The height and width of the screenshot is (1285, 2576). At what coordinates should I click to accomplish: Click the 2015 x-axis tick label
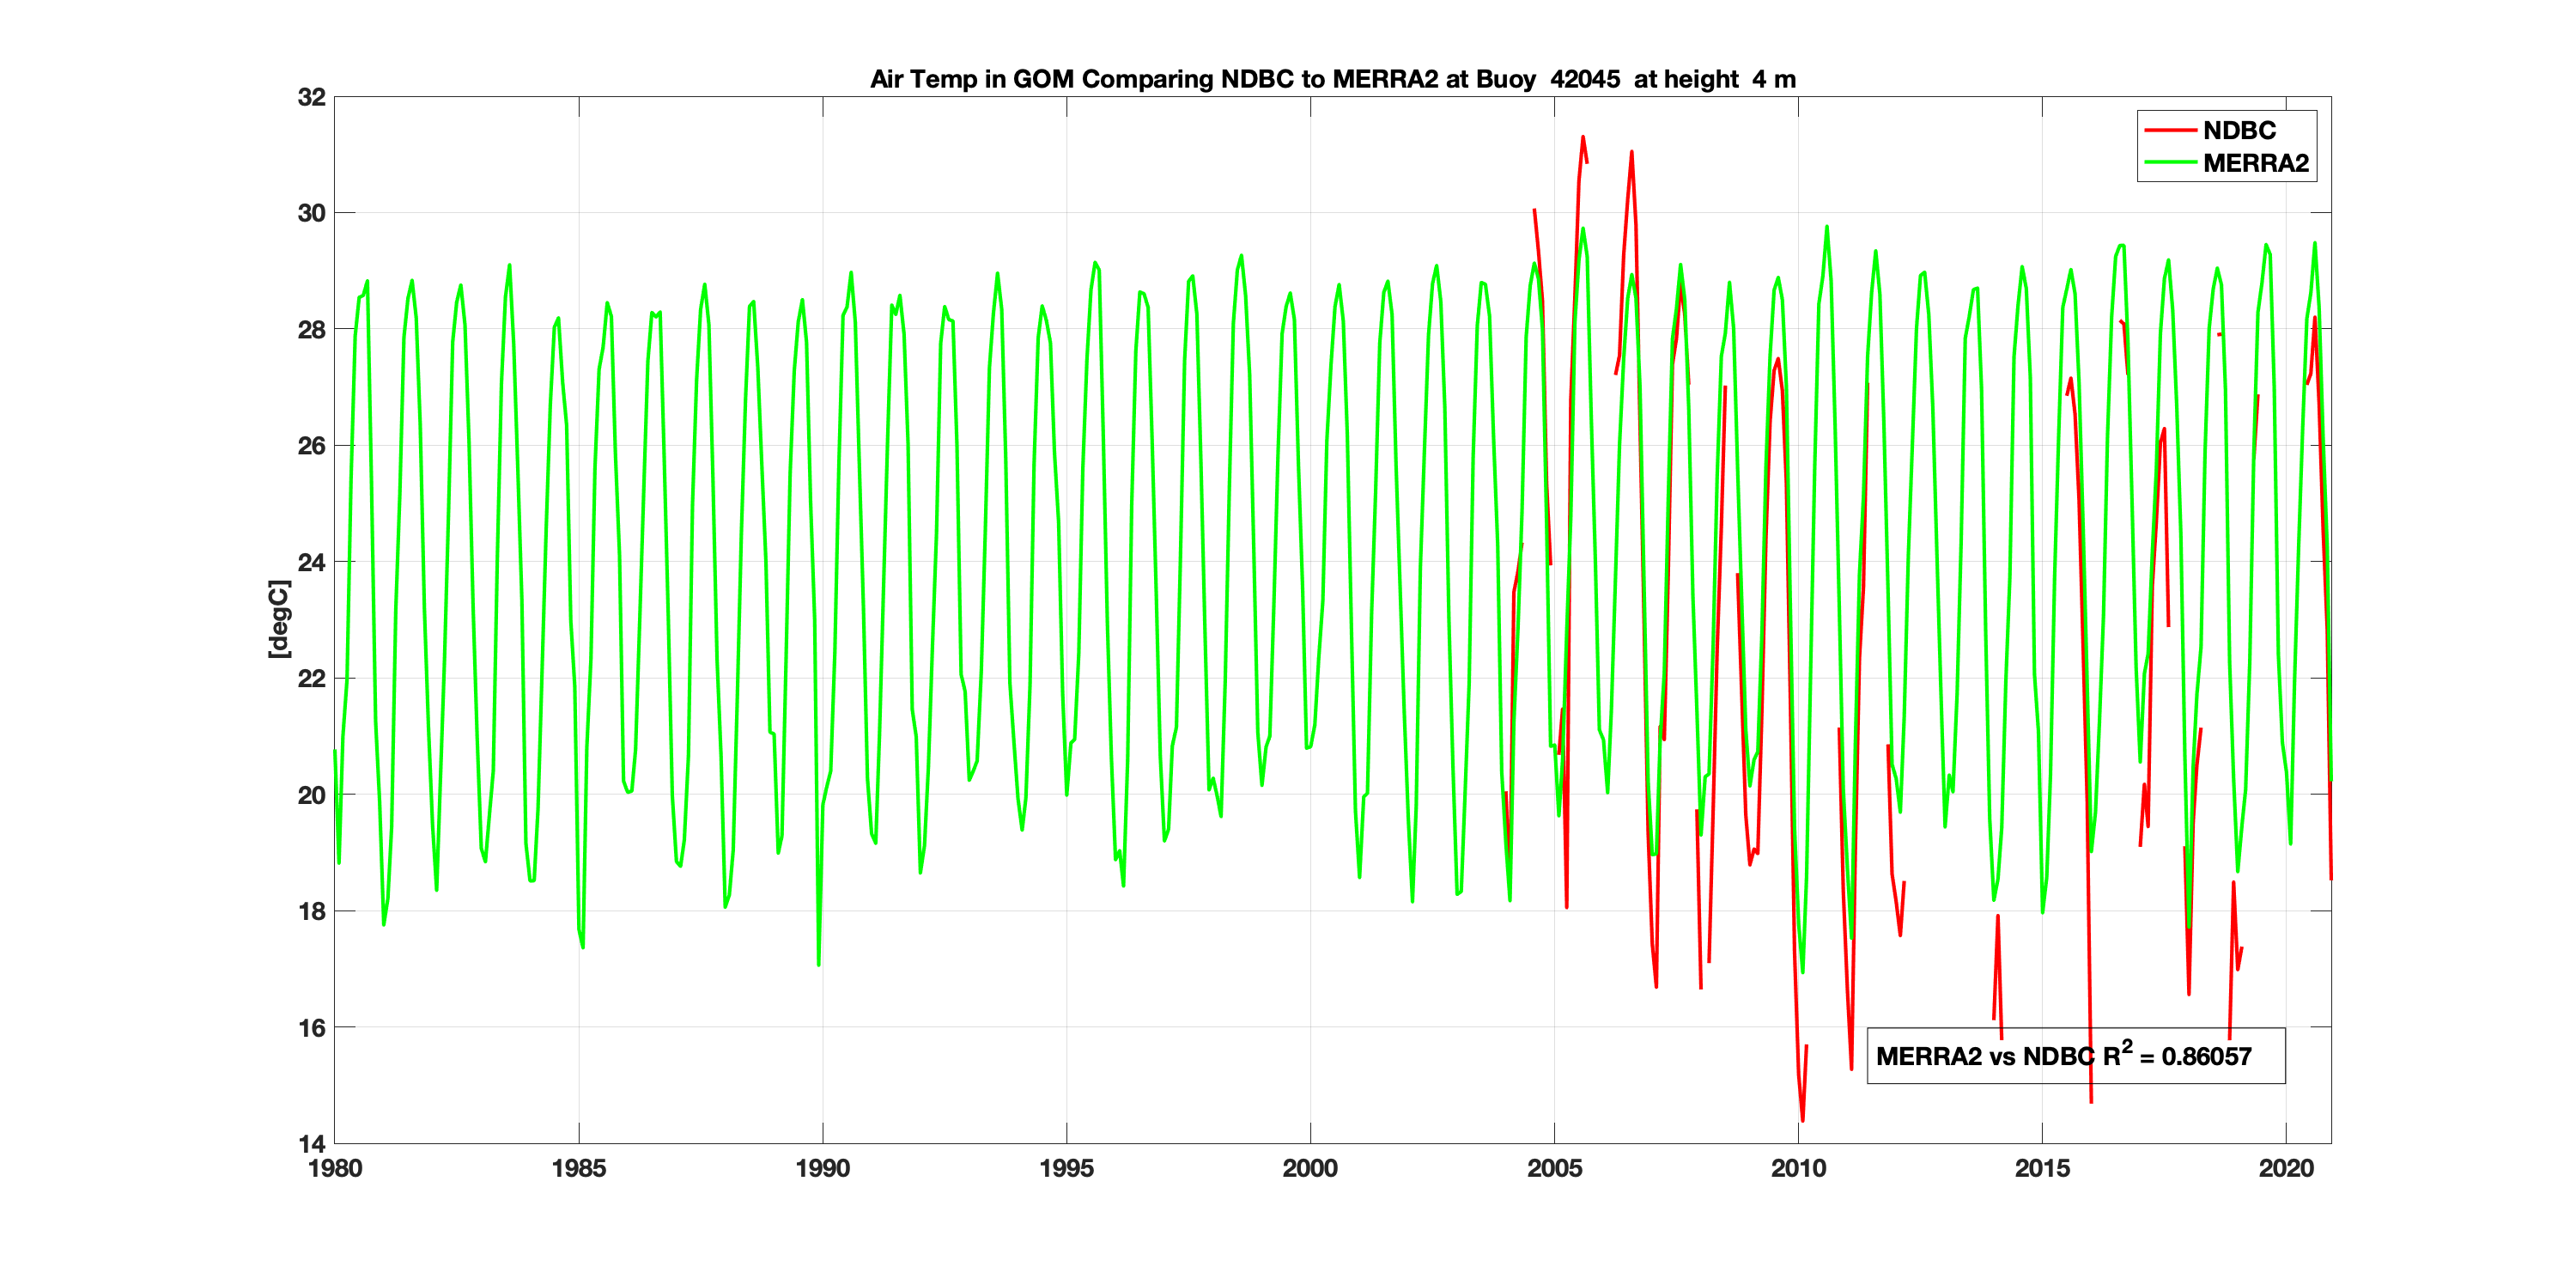coord(2042,1168)
